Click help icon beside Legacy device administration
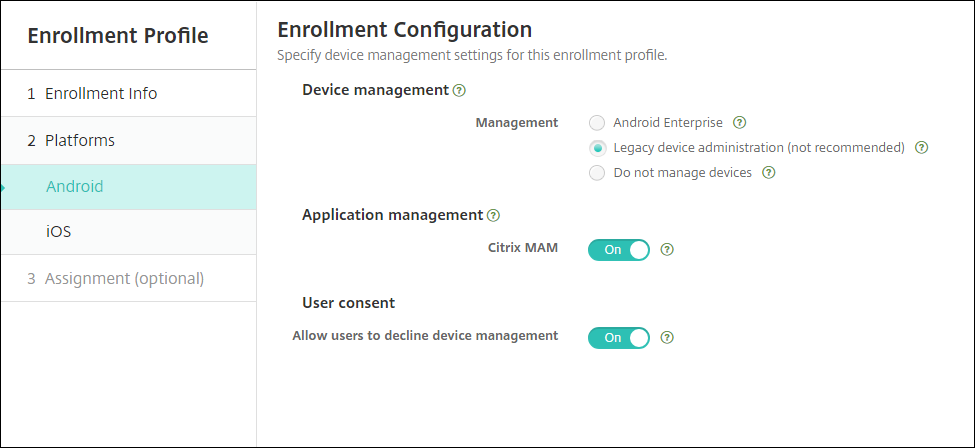Screen dimensions: 975x448 (x=922, y=147)
